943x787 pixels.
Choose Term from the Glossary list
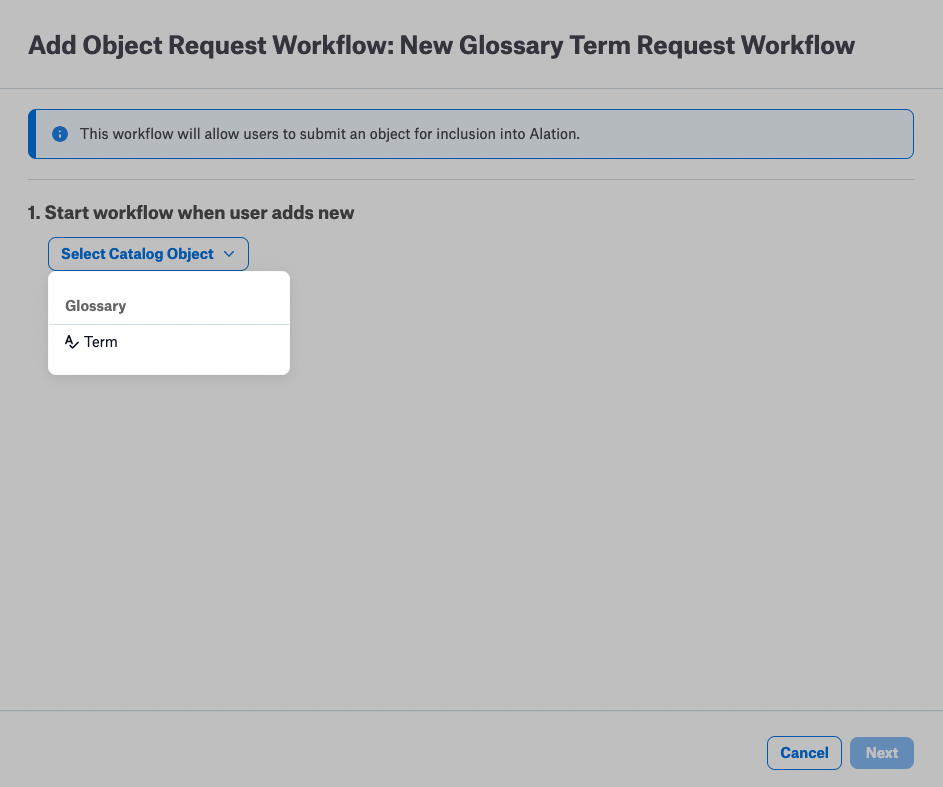coord(168,342)
